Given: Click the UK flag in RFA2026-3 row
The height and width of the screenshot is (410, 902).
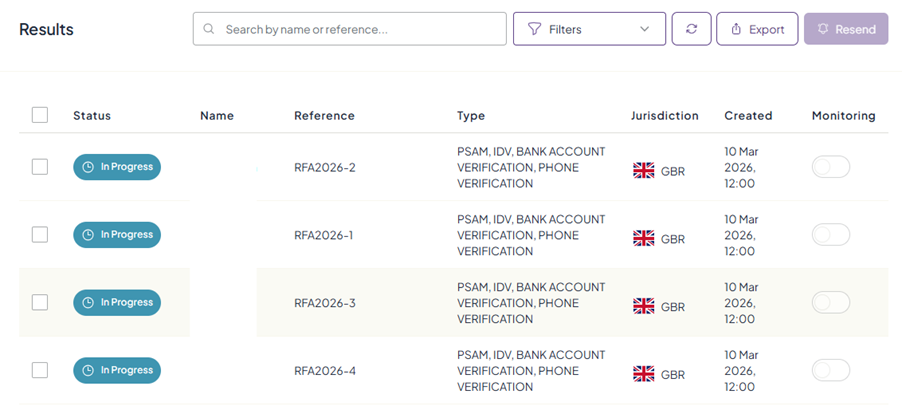Looking at the screenshot, I should point(644,306).
